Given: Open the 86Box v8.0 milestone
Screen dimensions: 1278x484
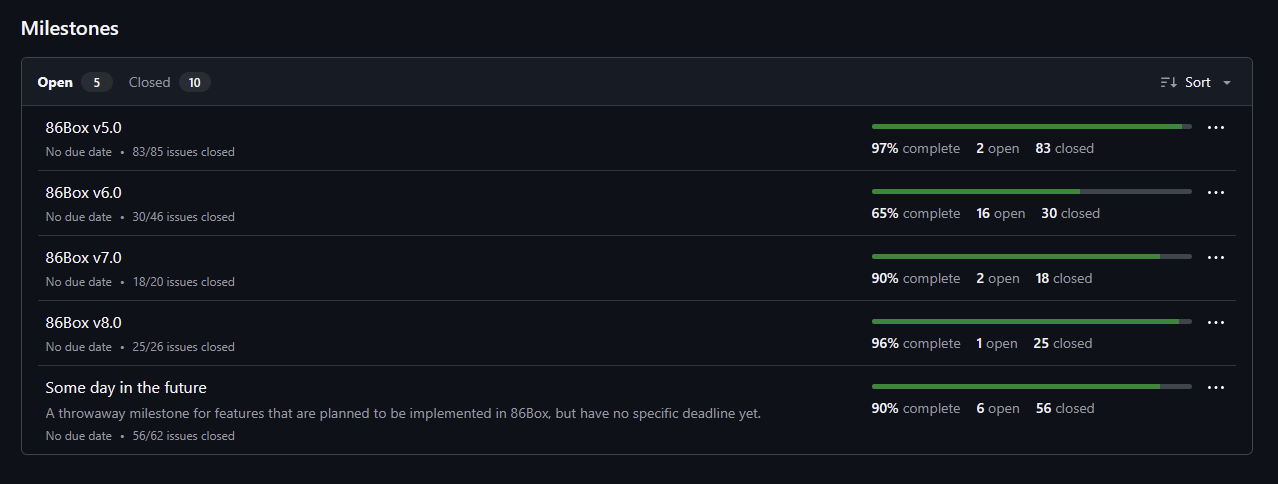Looking at the screenshot, I should pos(83,323).
